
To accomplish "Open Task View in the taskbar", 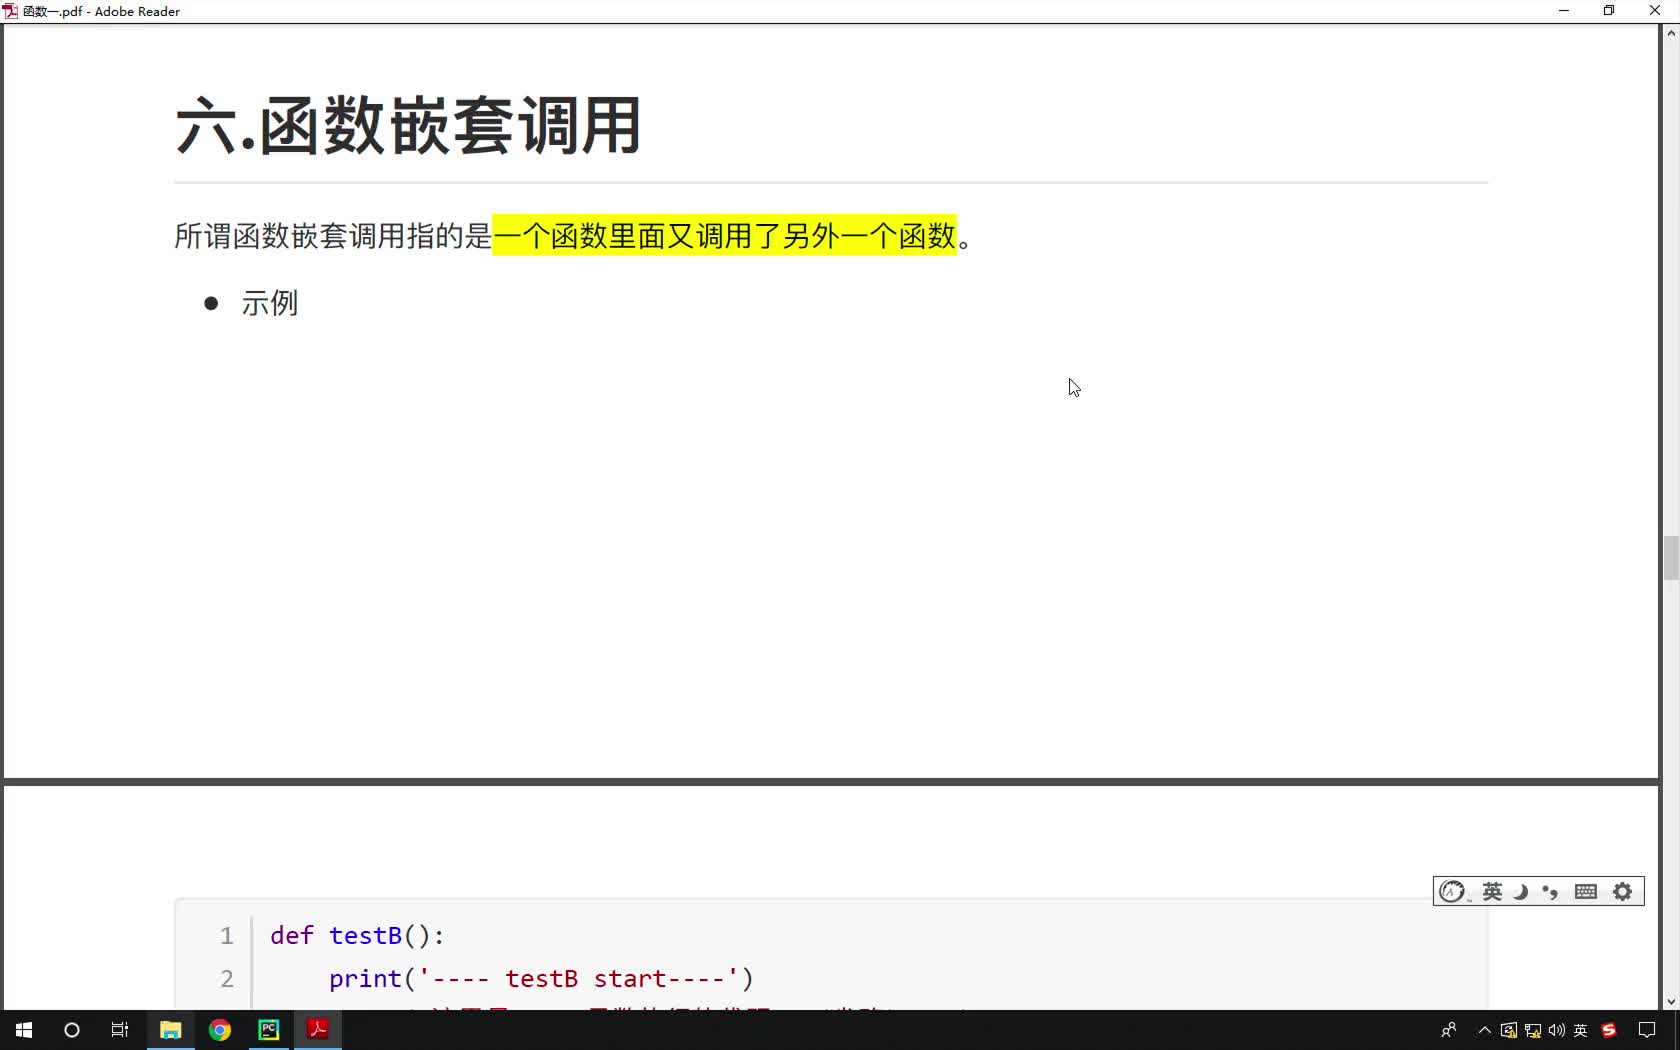I will click(x=120, y=1030).
